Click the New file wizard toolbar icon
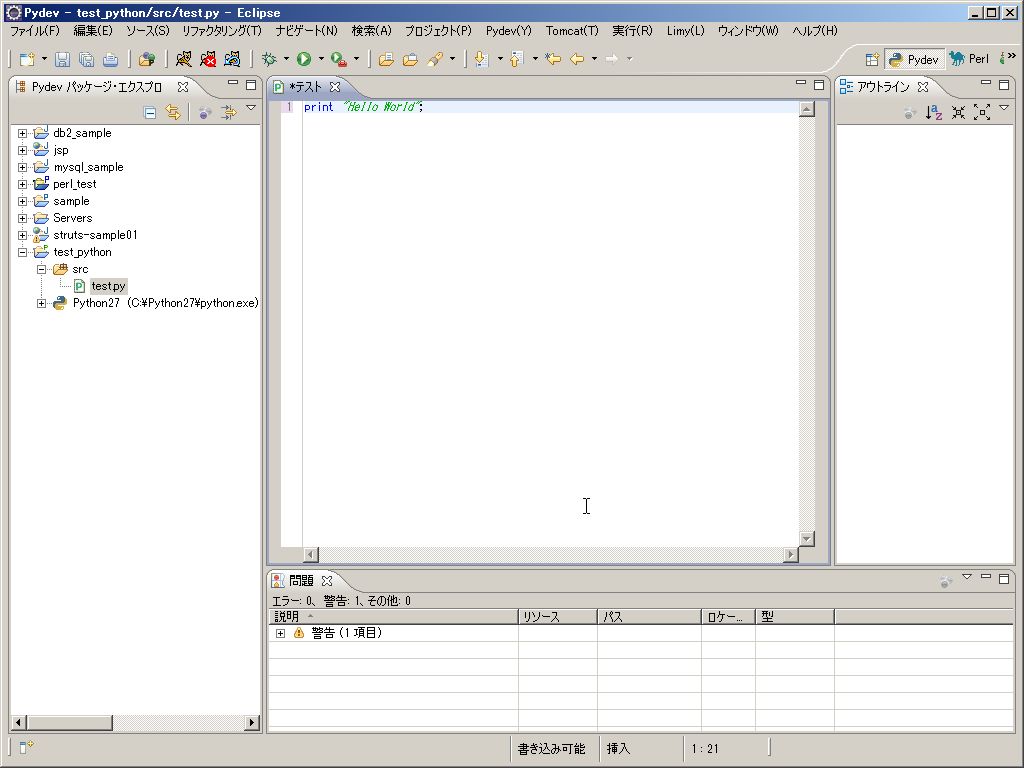 click(x=27, y=59)
